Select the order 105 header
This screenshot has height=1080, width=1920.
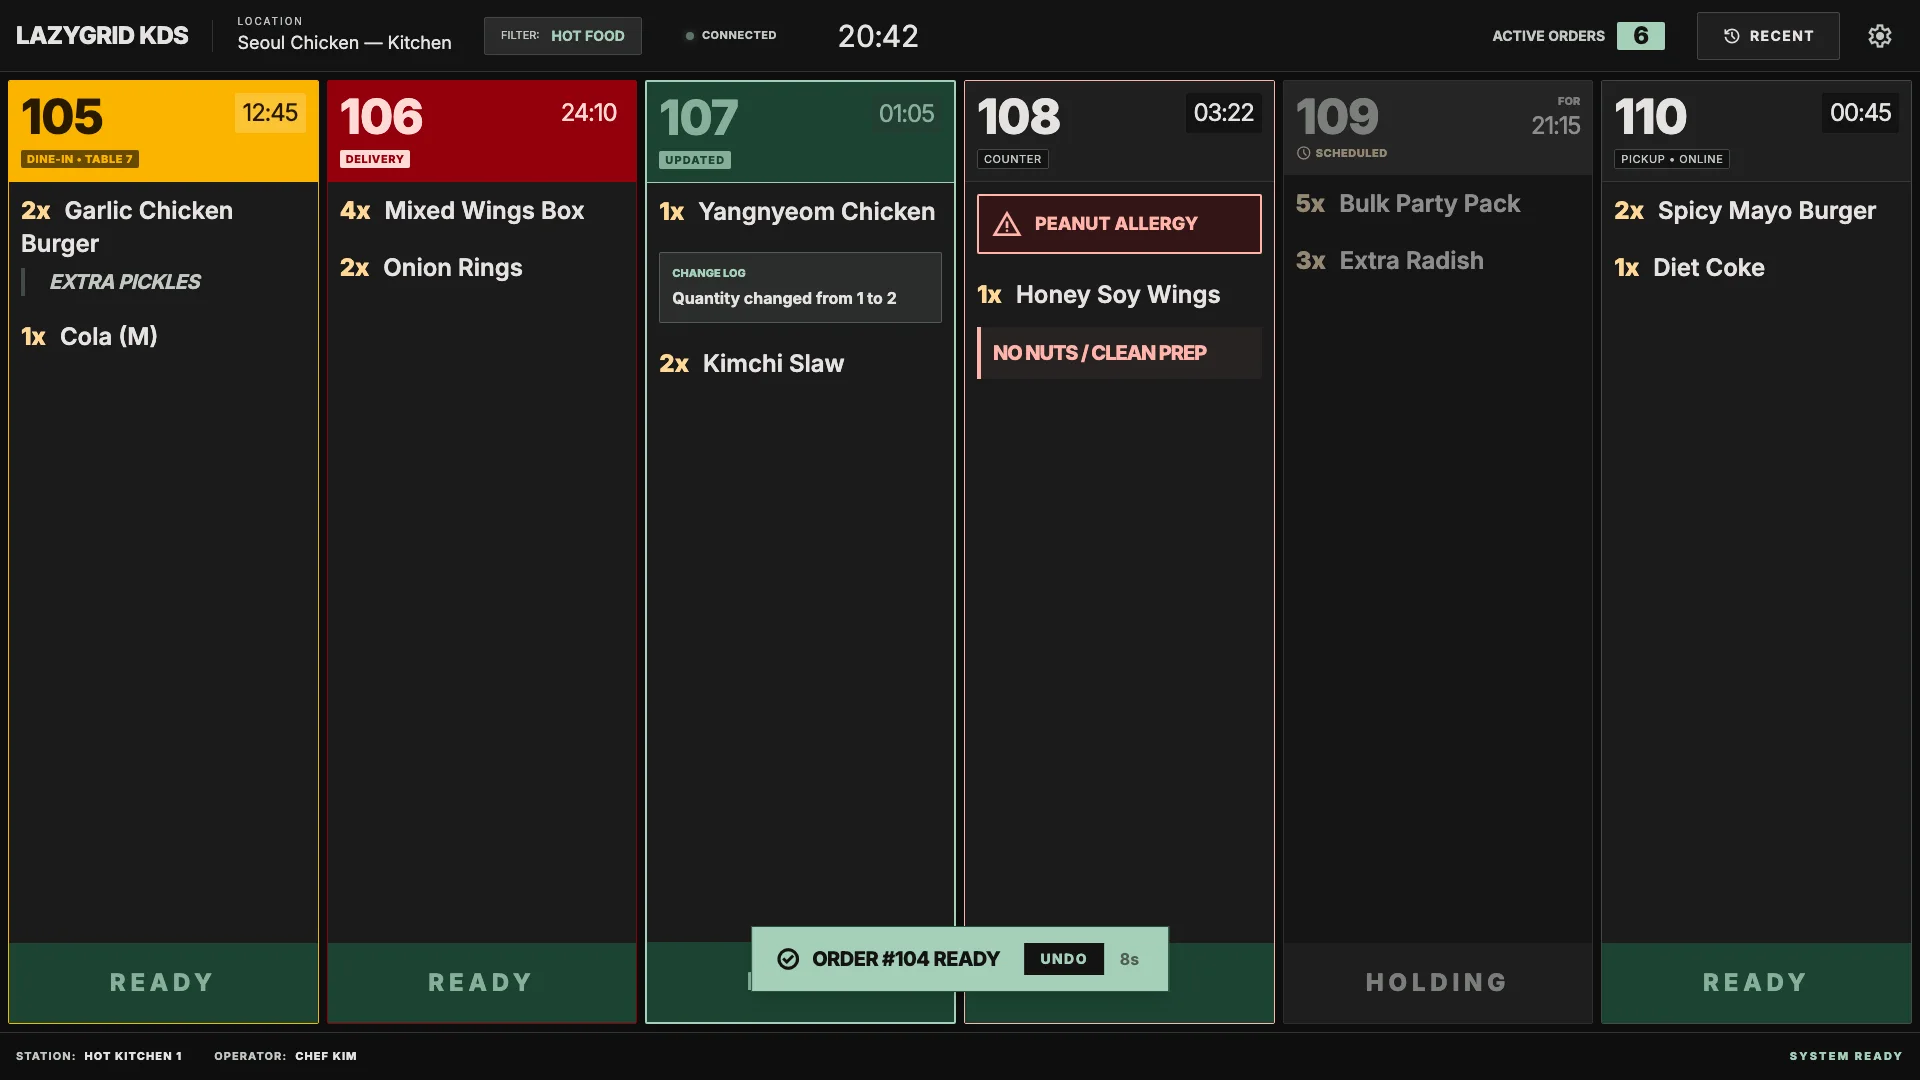tap(163, 131)
